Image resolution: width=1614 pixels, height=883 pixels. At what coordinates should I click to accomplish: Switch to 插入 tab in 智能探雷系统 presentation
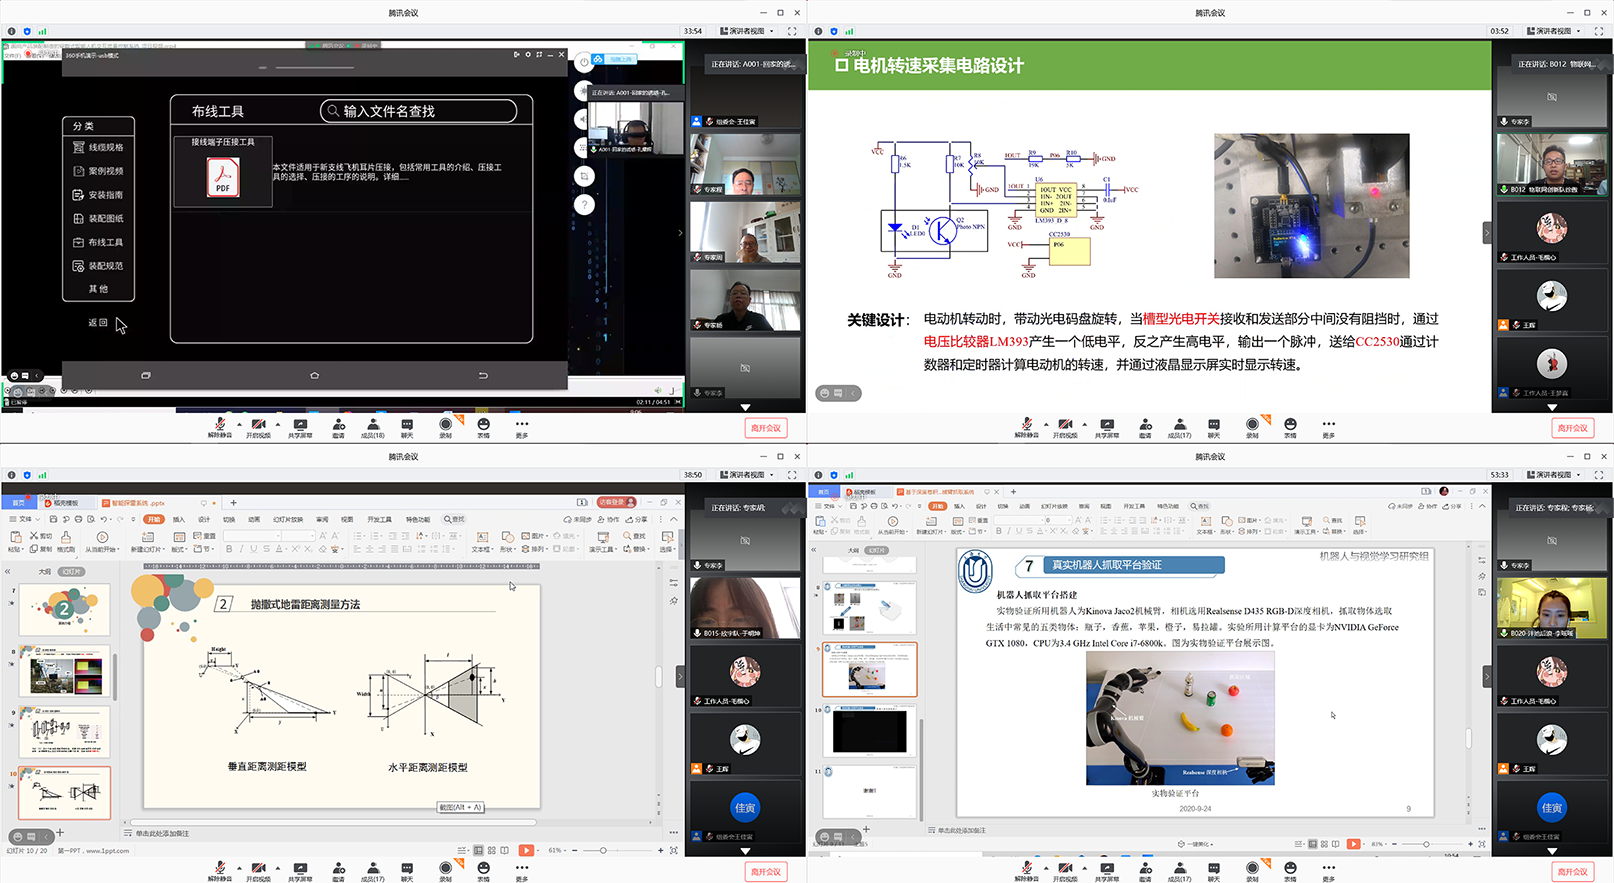tap(179, 520)
